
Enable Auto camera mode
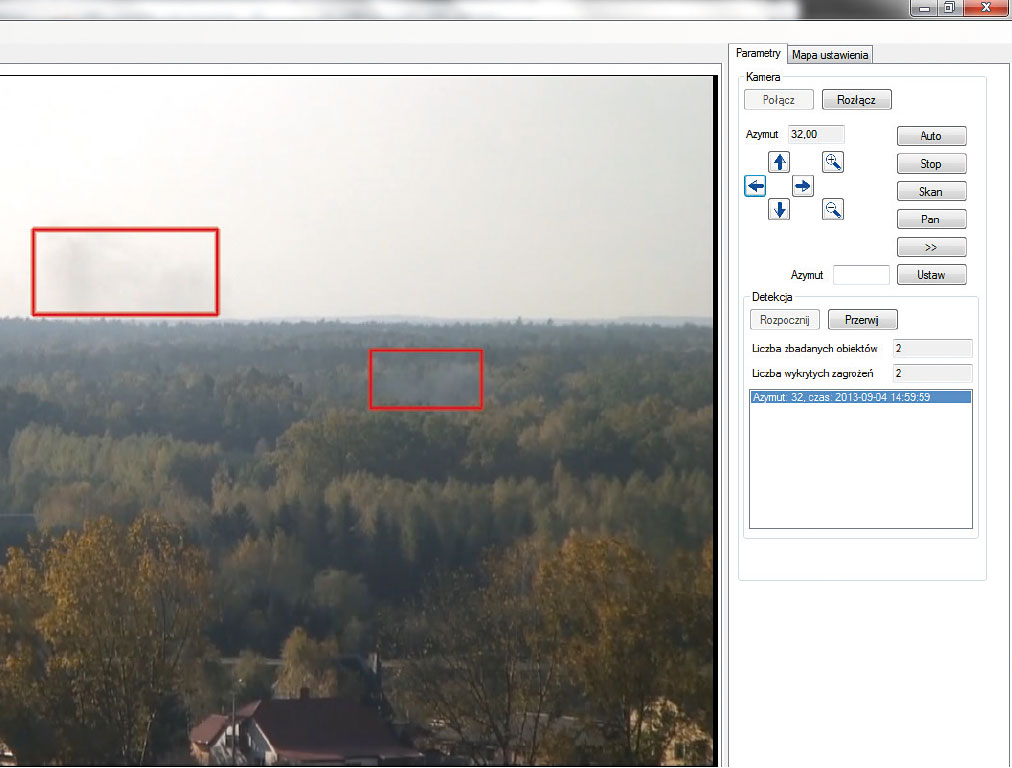pyautogui.click(x=931, y=136)
